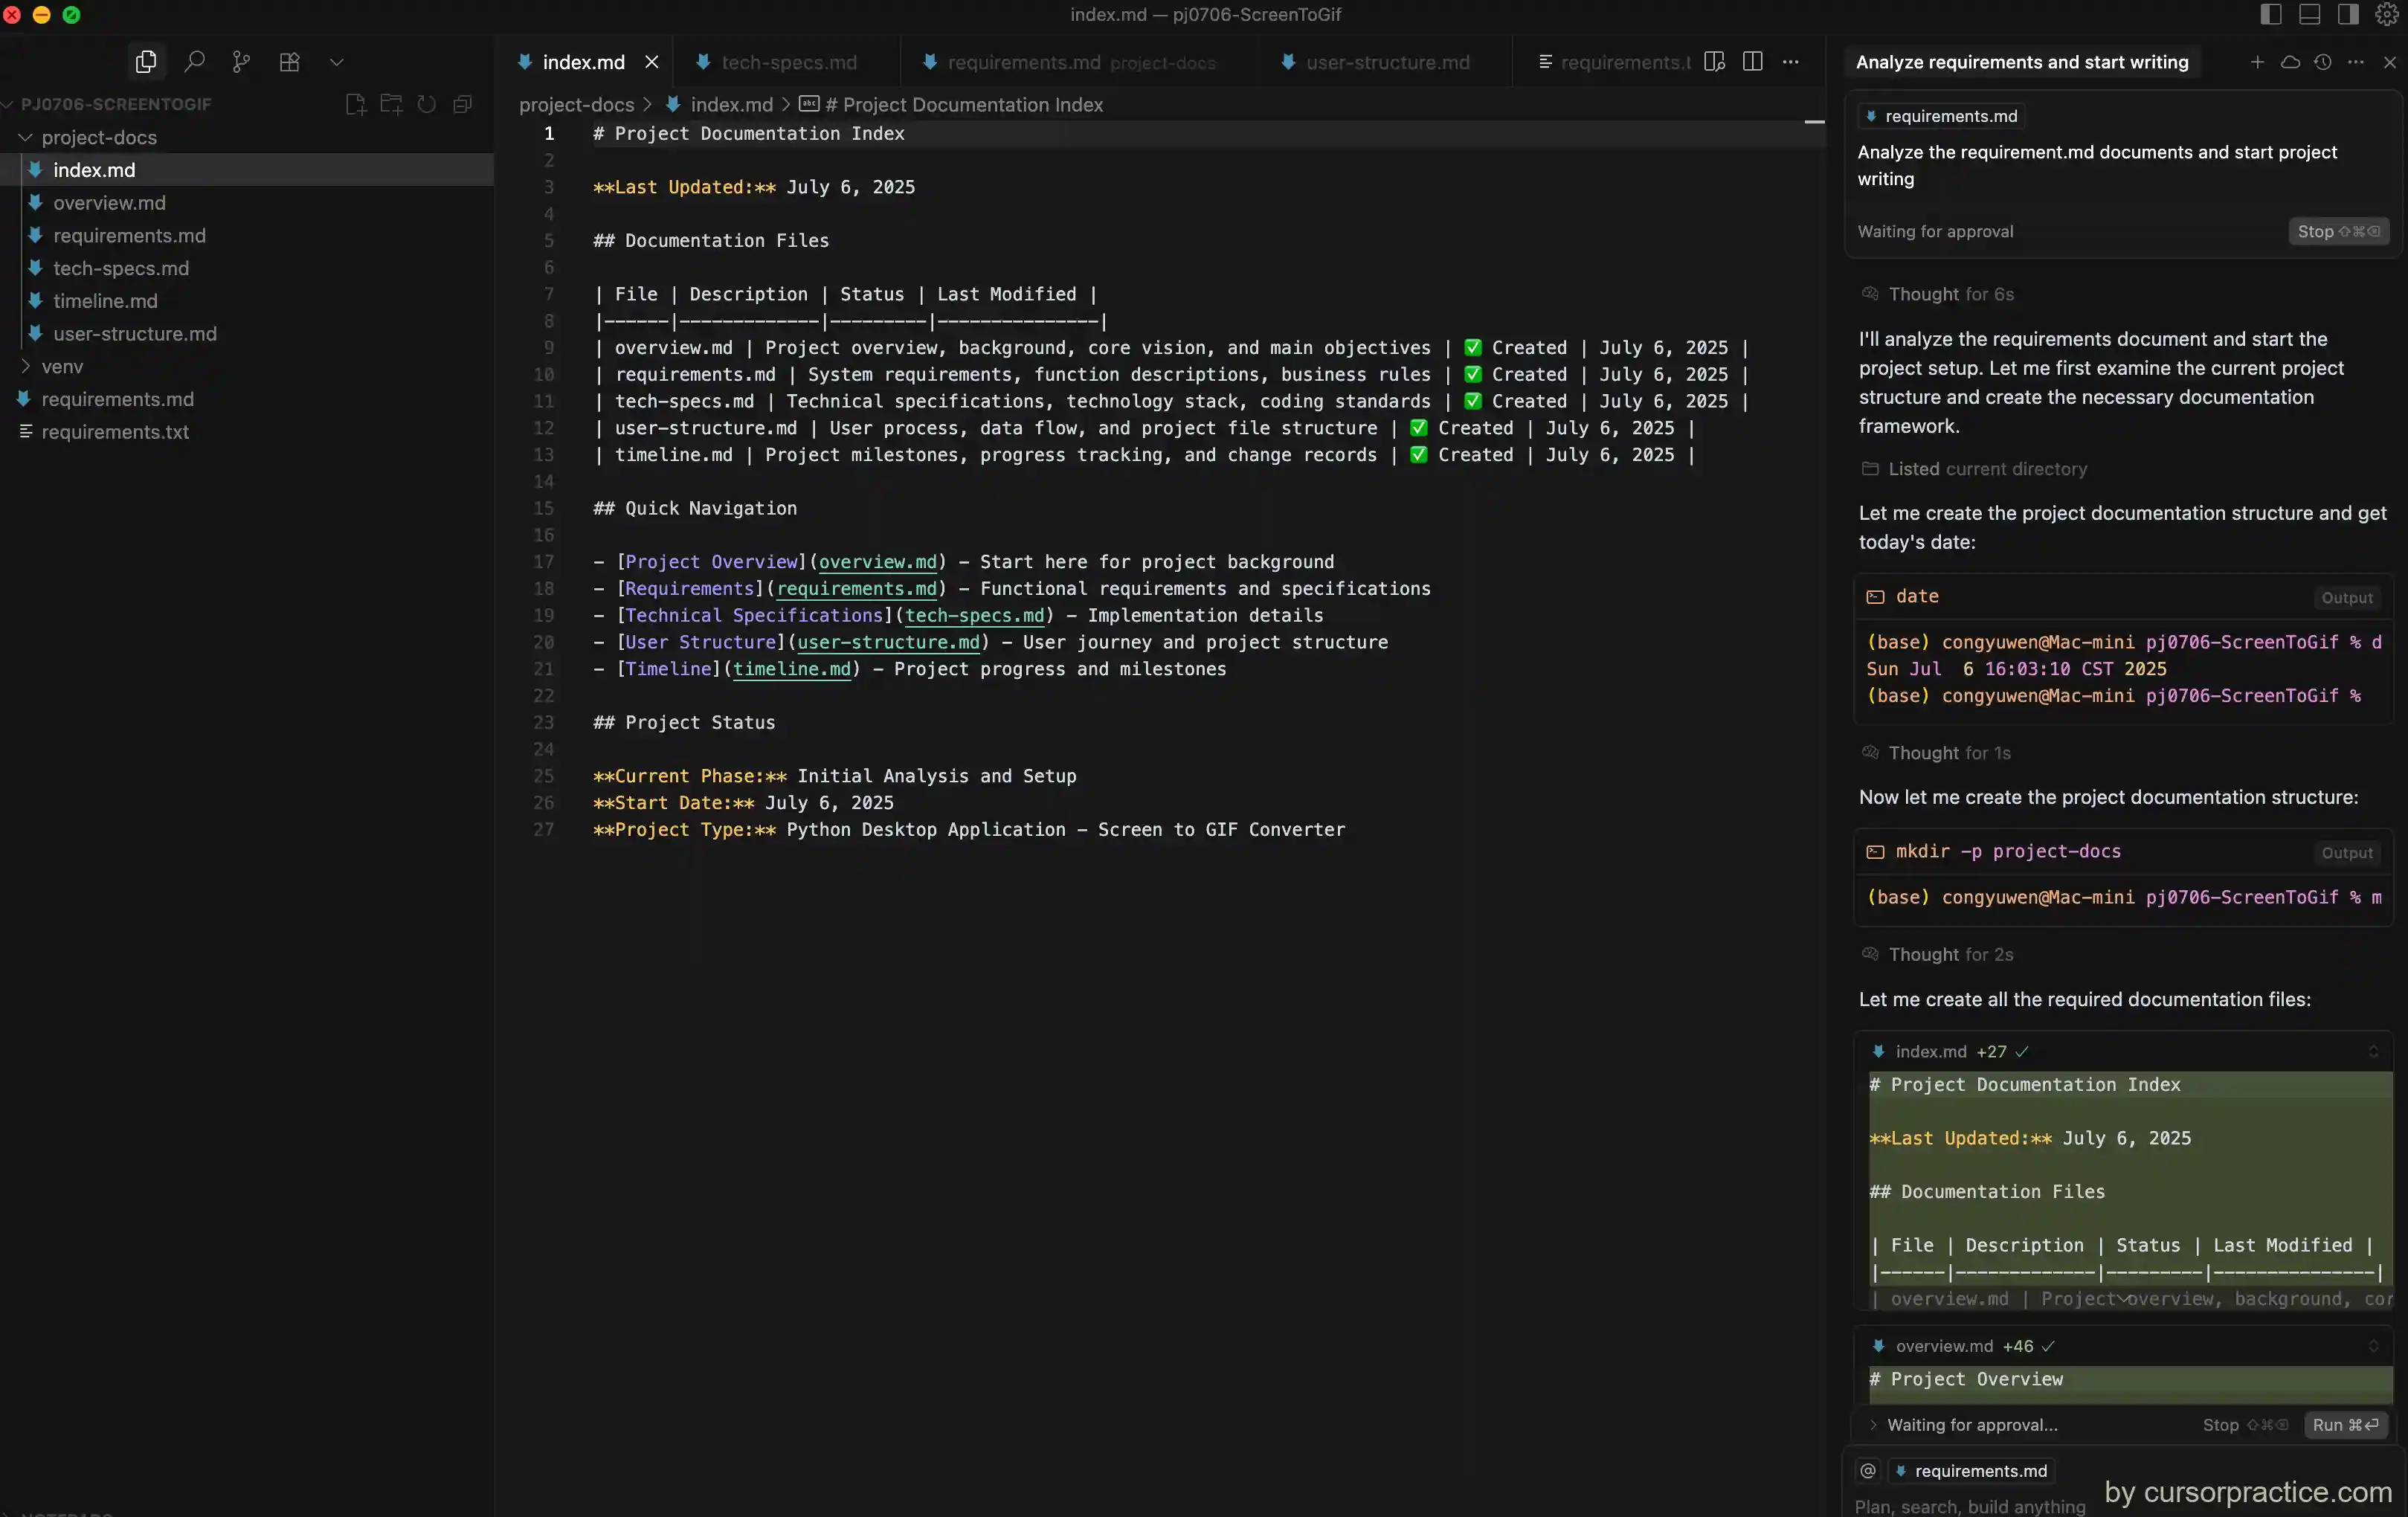
Task: Switch to the tech-specs.md editor tab
Action: (x=787, y=62)
